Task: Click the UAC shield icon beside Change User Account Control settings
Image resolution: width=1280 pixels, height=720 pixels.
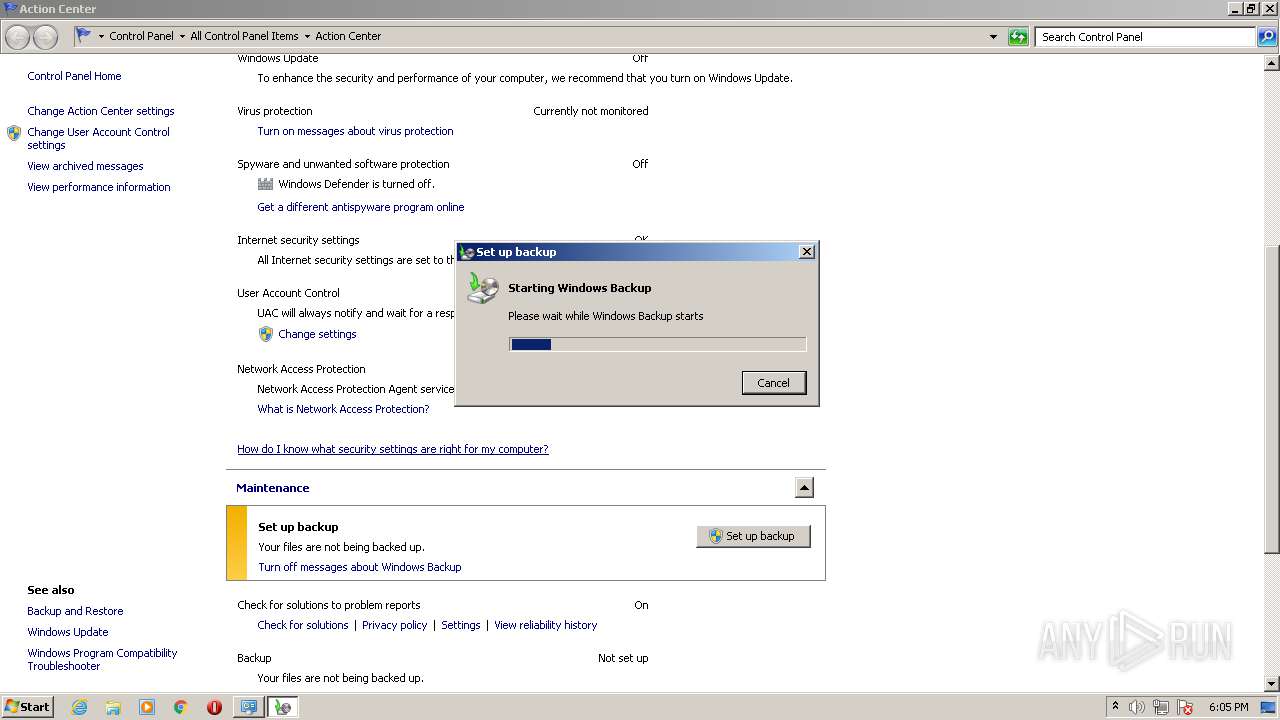Action: click(14, 132)
